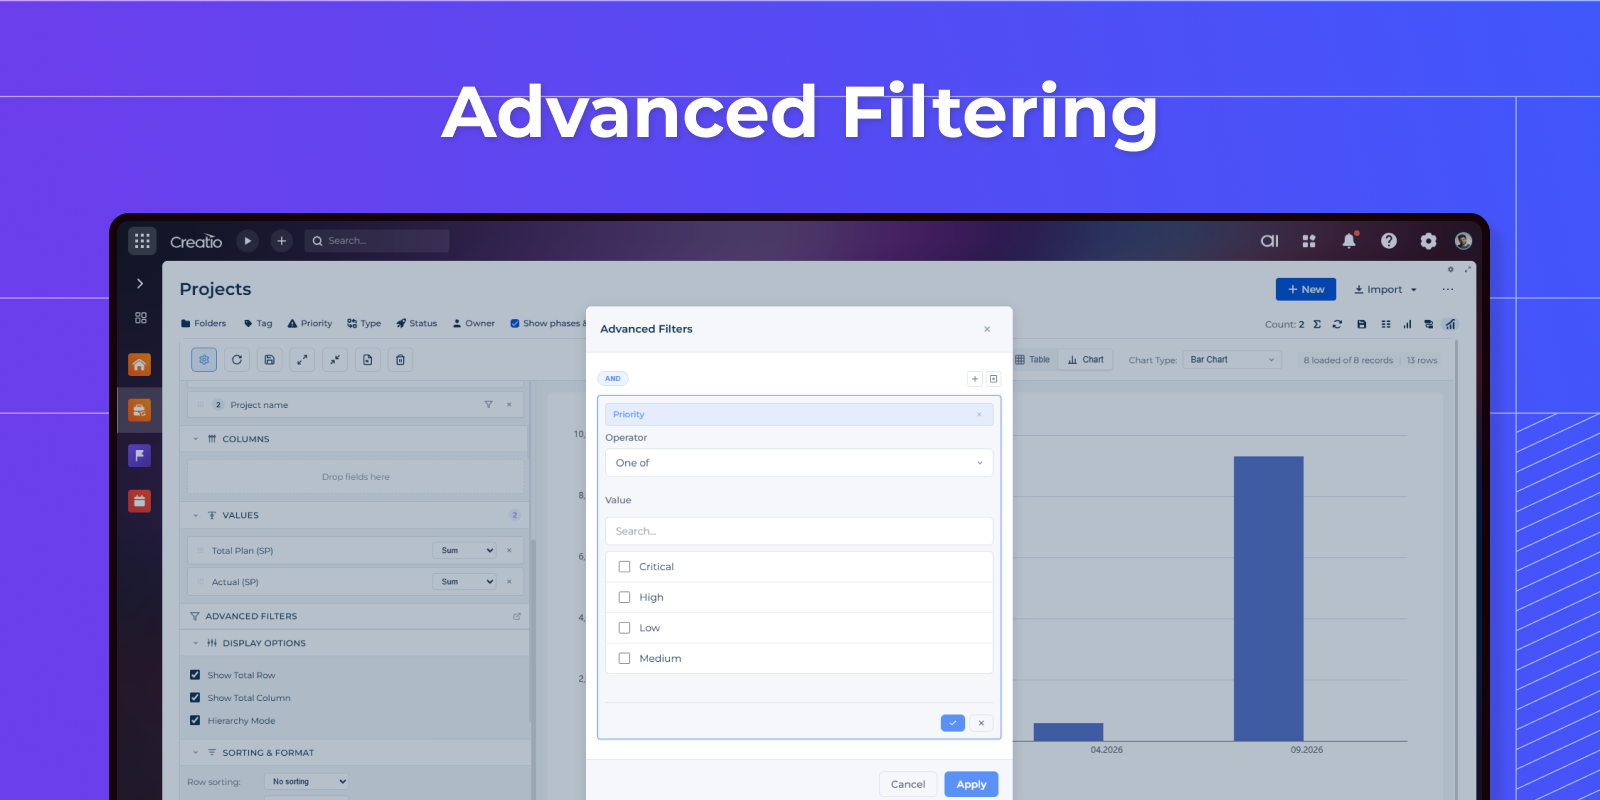Open the Operator 'One of' dropdown
The image size is (1600, 800).
pos(798,463)
